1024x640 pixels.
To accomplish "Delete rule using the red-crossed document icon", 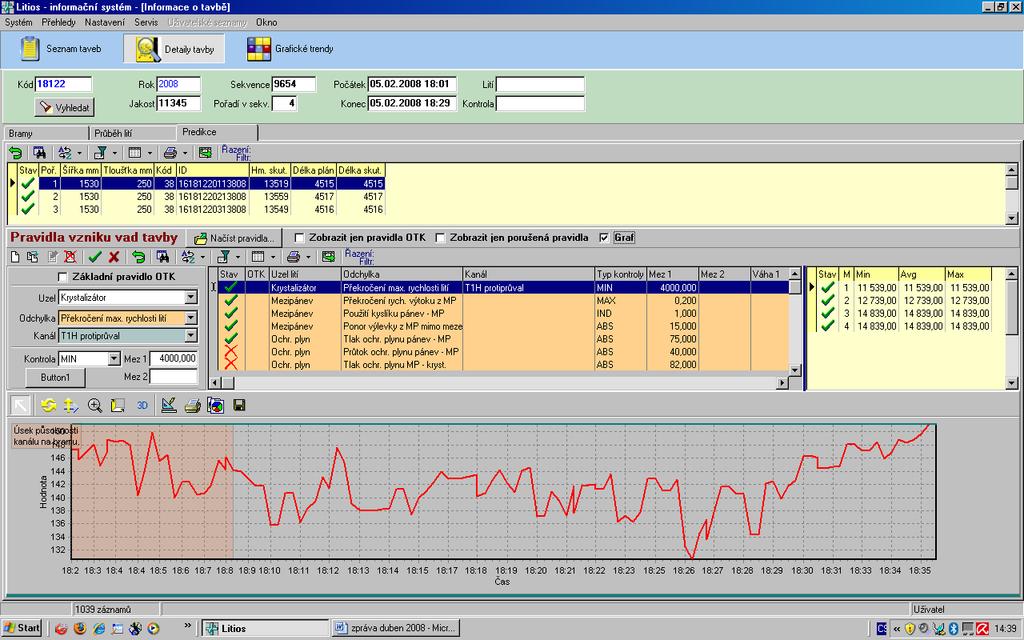I will tap(71, 257).
